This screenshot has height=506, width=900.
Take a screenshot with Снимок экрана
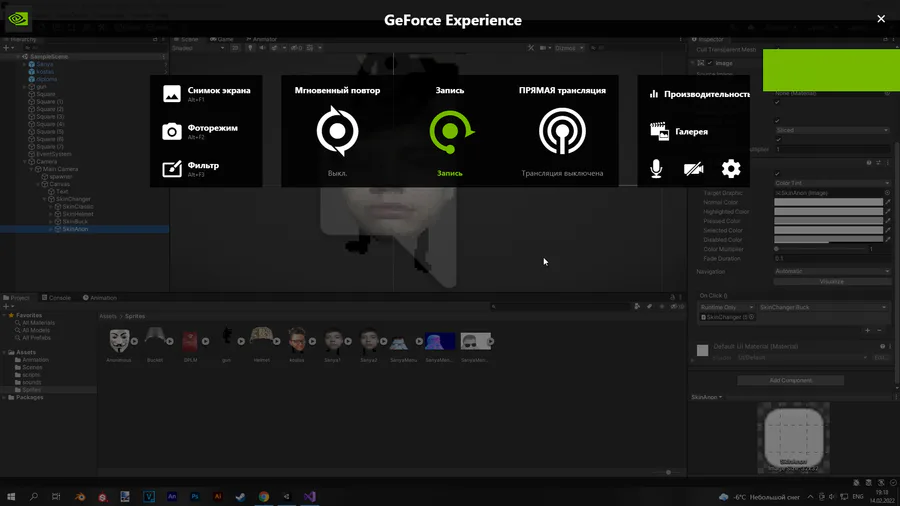coord(207,94)
